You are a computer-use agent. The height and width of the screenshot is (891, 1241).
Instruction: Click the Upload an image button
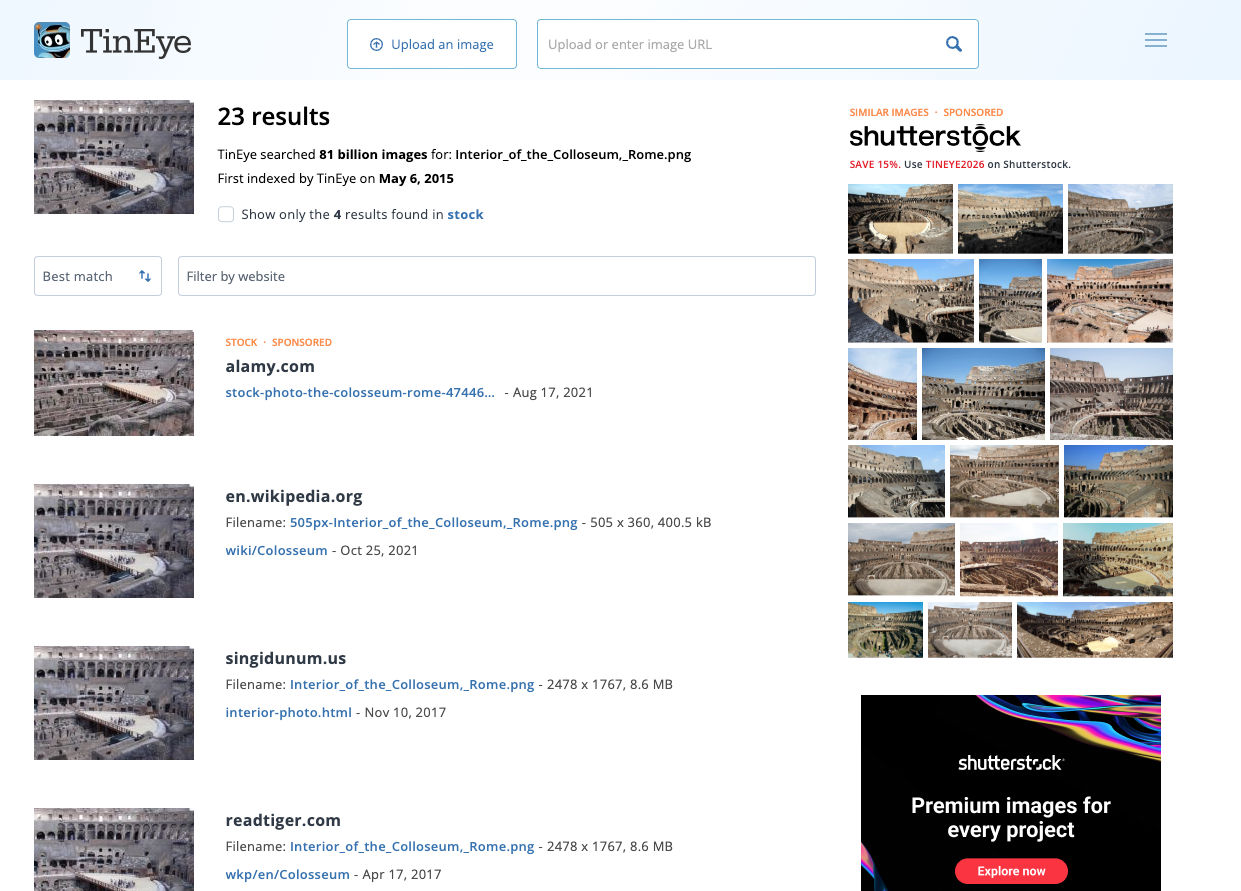tap(431, 44)
